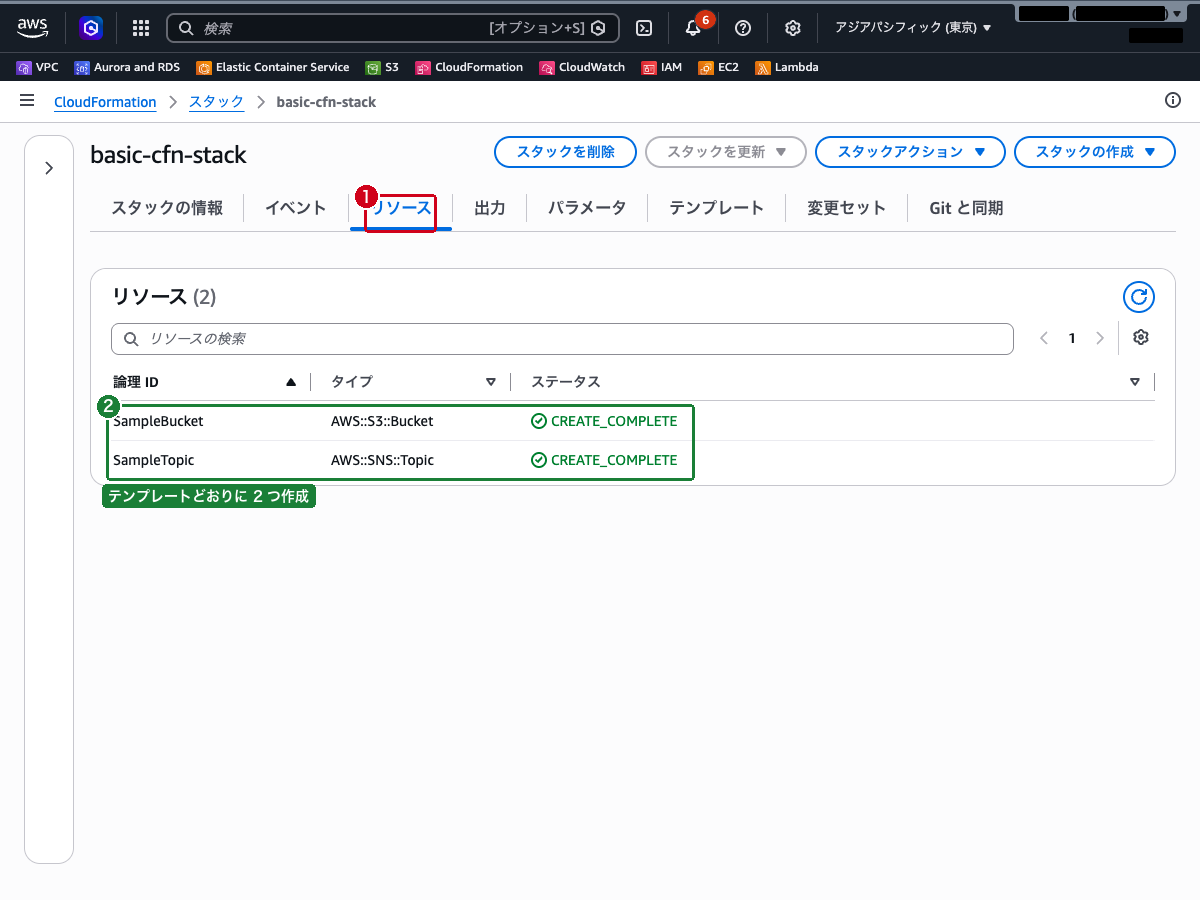Open the Lambda favorite shortcut
The image size is (1200, 900).
787,67
